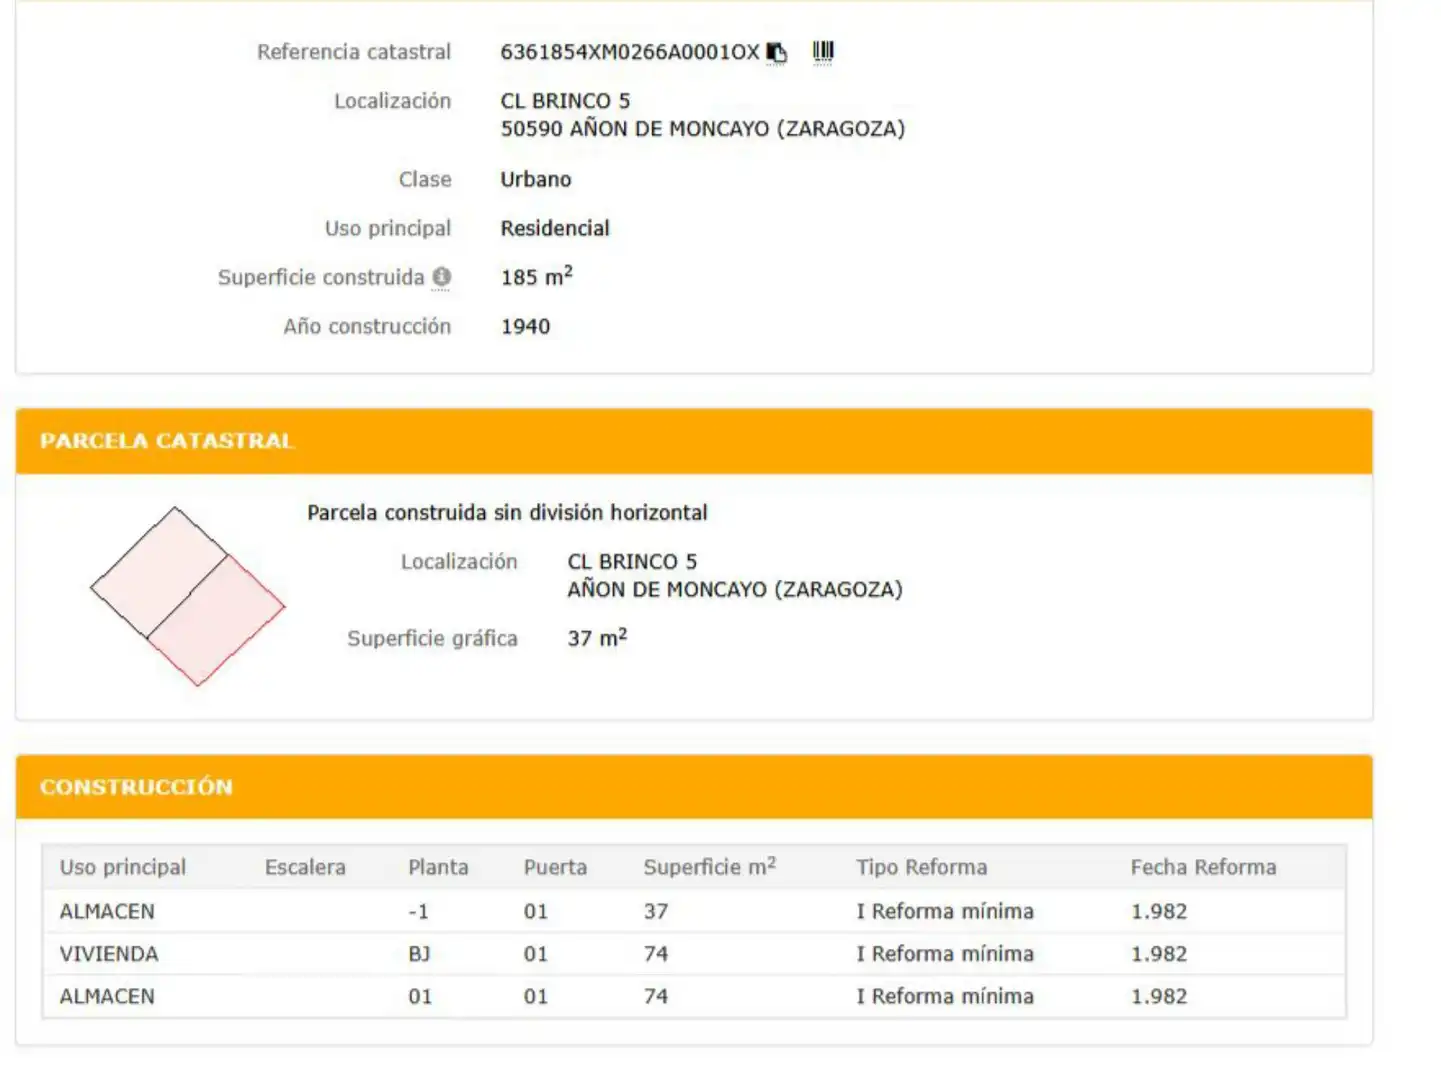Click the Superficie gráfica 37 m² value
1441x1080 pixels.
click(597, 637)
